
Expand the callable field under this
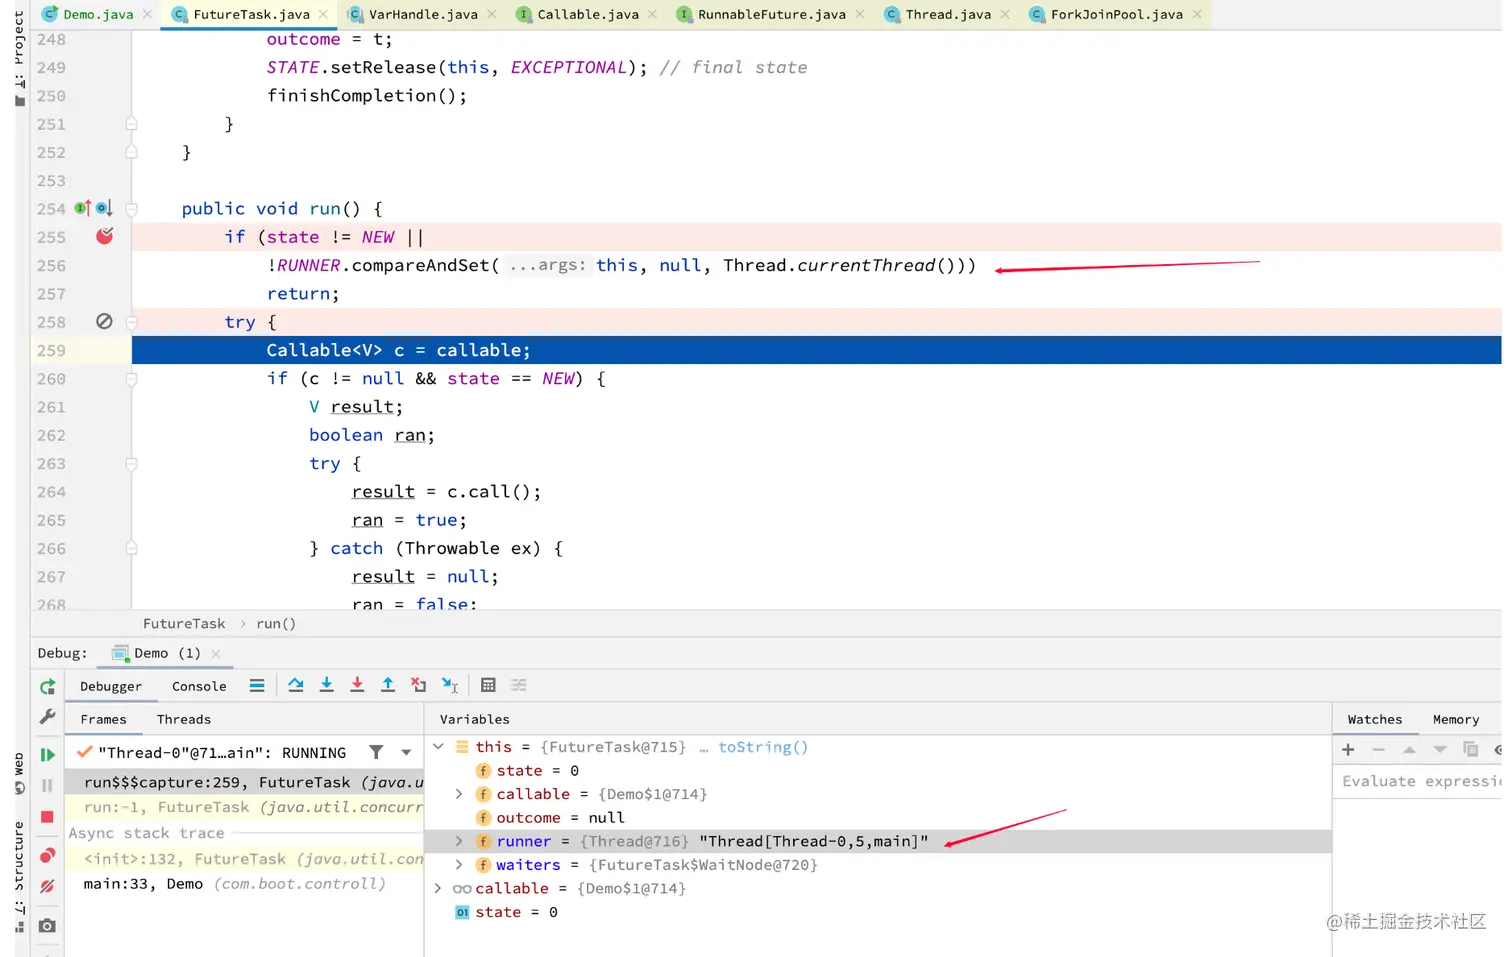[x=459, y=794]
